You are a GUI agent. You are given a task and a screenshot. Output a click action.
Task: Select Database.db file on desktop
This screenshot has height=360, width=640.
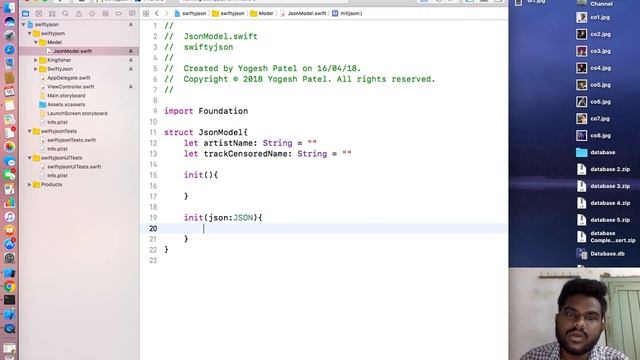pyautogui.click(x=600, y=253)
